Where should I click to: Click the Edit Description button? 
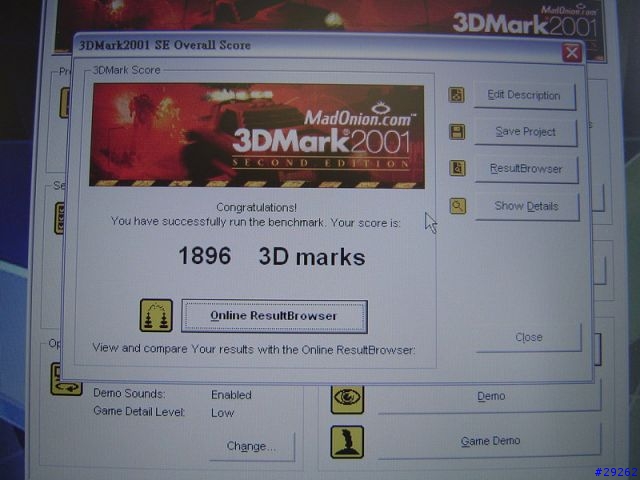(524, 96)
